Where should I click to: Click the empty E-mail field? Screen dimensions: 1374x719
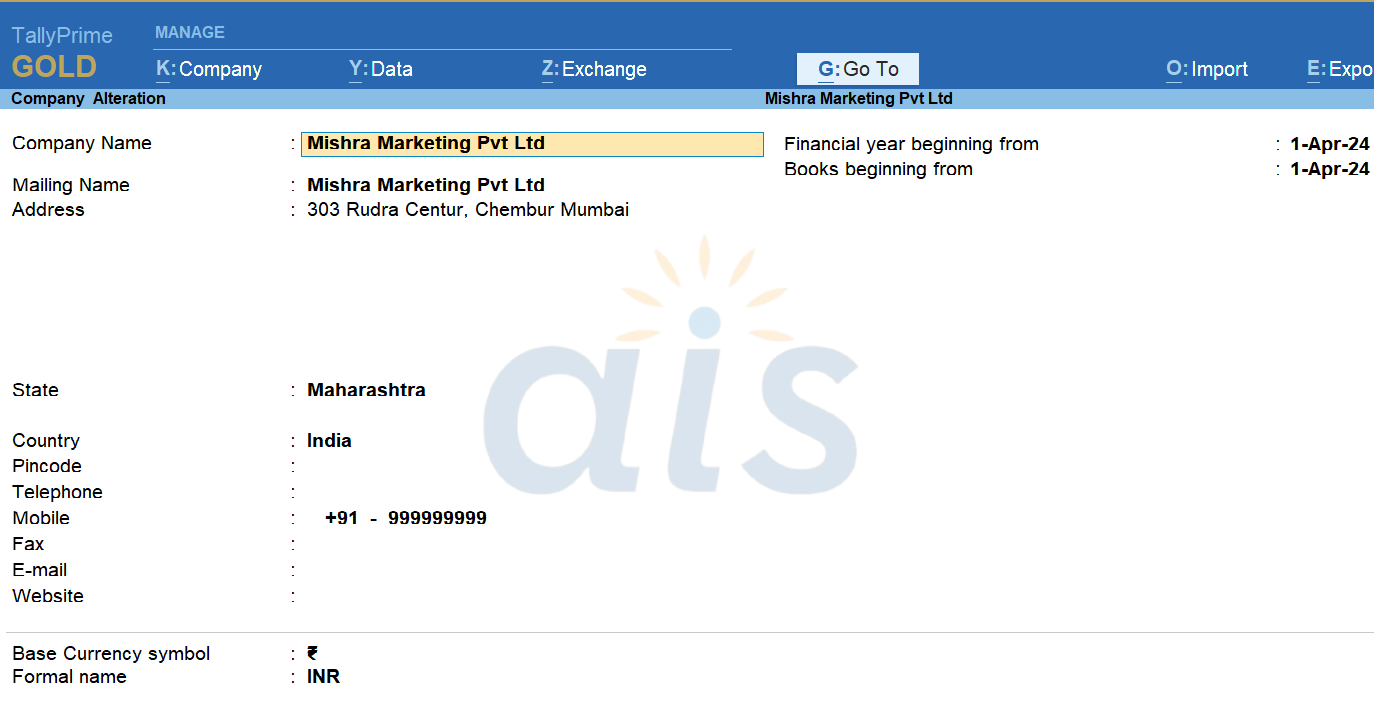coord(400,570)
